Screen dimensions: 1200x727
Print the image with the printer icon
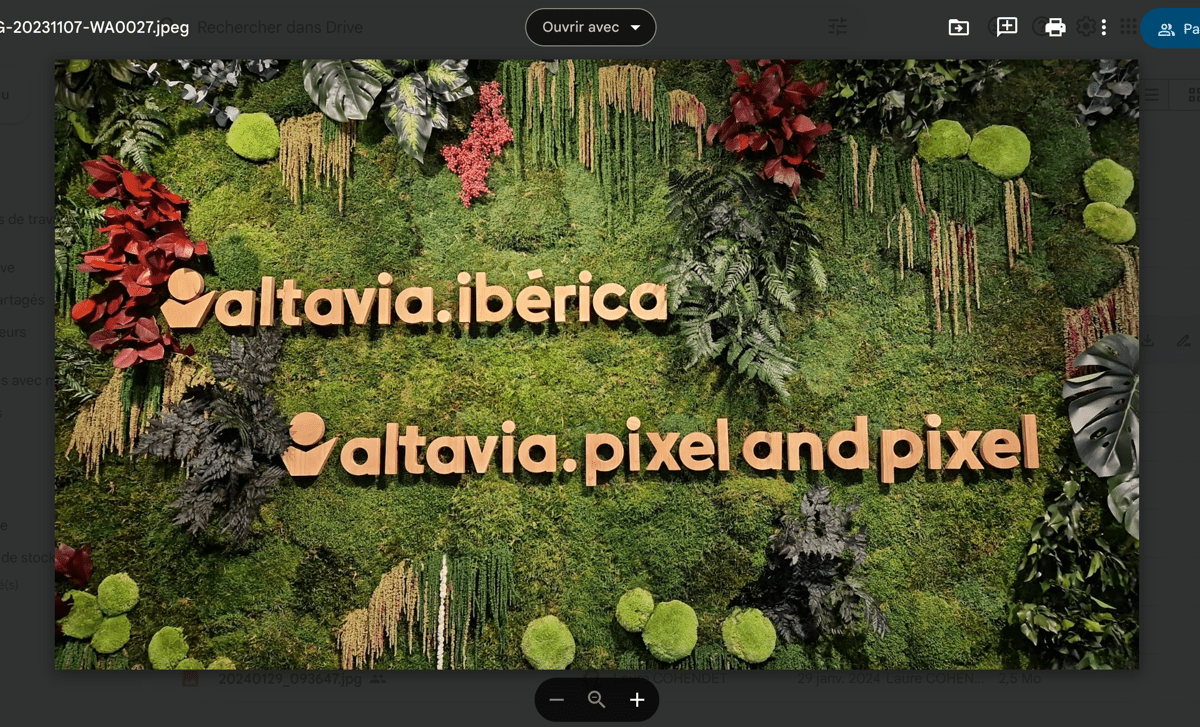1055,27
